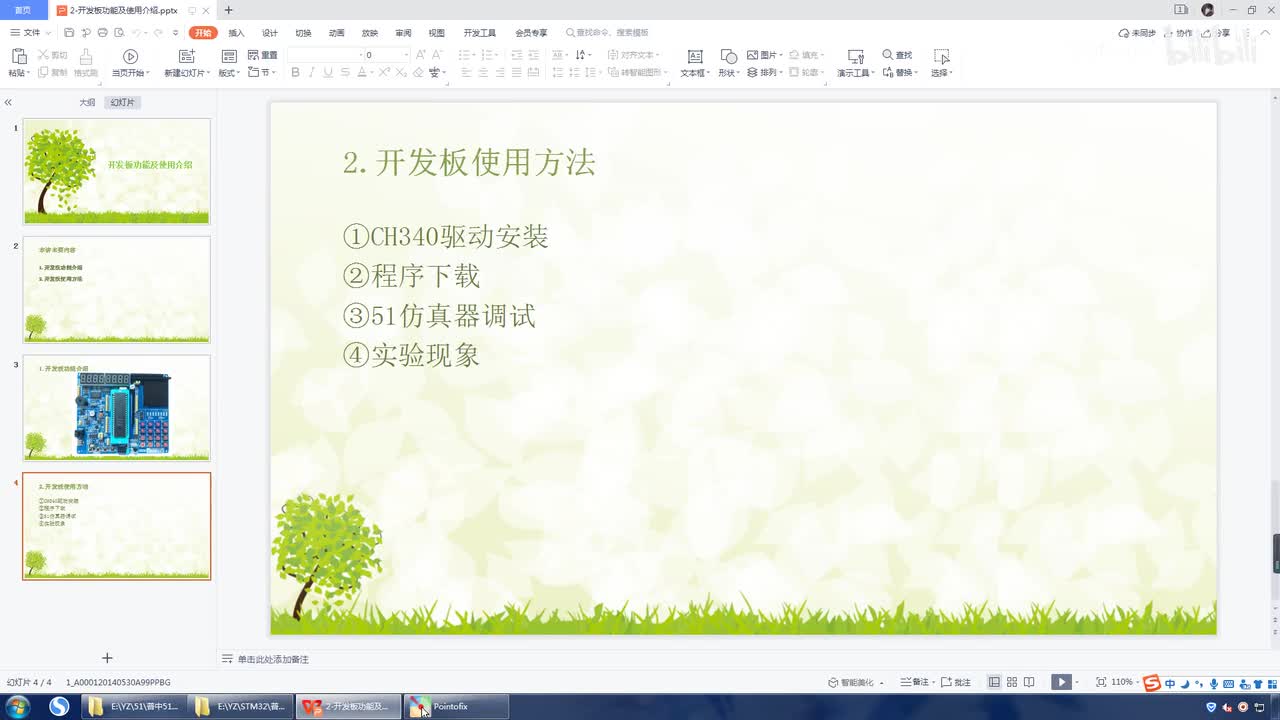Image resolution: width=1280 pixels, height=720 pixels.
Task: Open the 形状 shapes tool
Action: [x=729, y=56]
